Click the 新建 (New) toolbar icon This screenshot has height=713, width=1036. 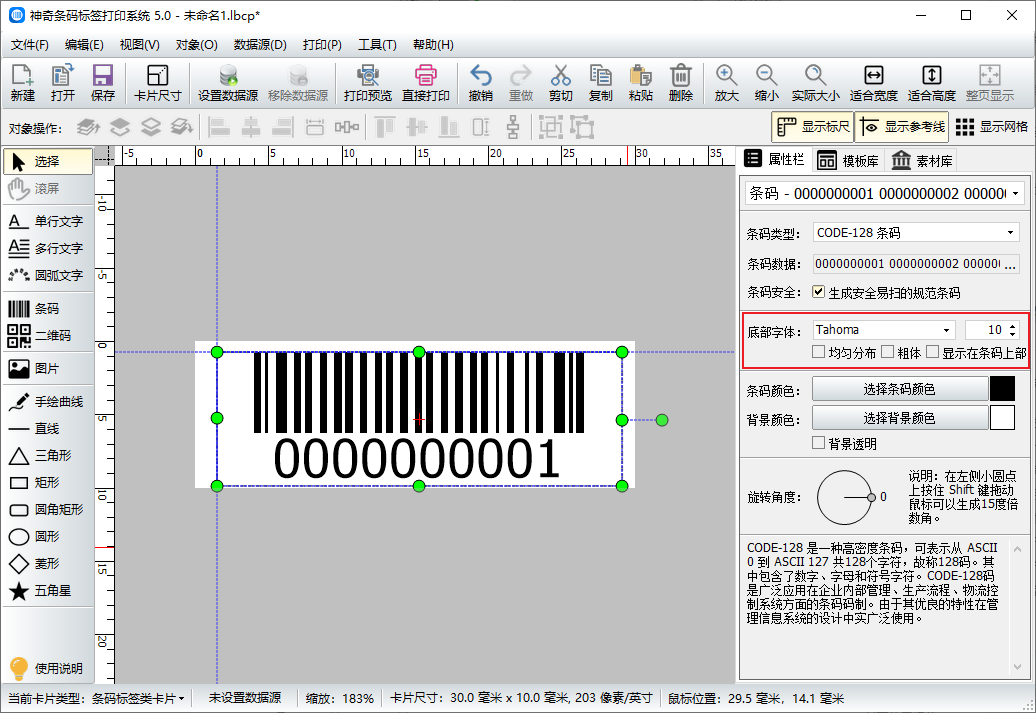(x=22, y=83)
